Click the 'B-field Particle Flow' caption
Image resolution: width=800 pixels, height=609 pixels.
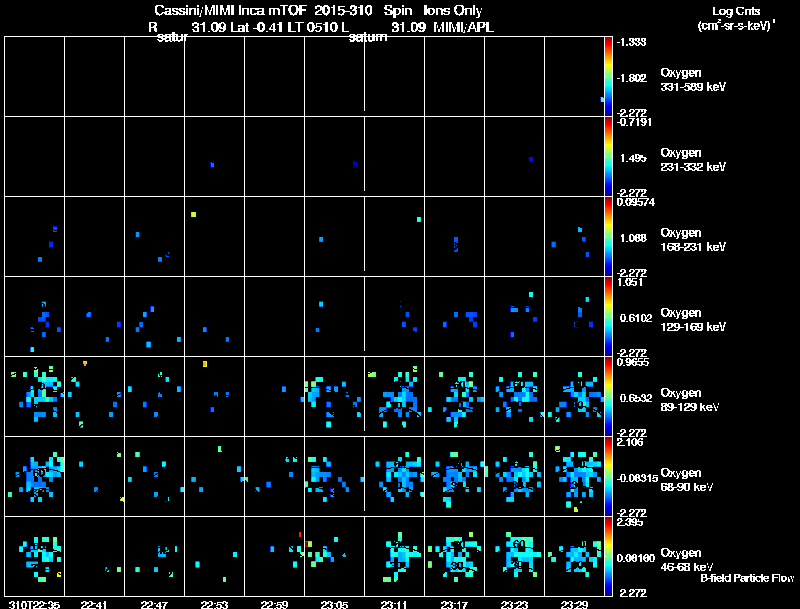pyautogui.click(x=747, y=578)
